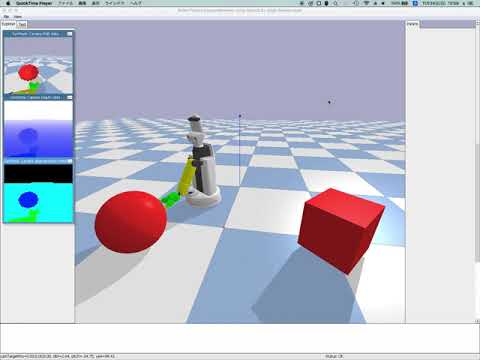Open the ヘルプ menu in the macOS menu bar
Viewport: 480px width, 360px height.
(x=136, y=3)
